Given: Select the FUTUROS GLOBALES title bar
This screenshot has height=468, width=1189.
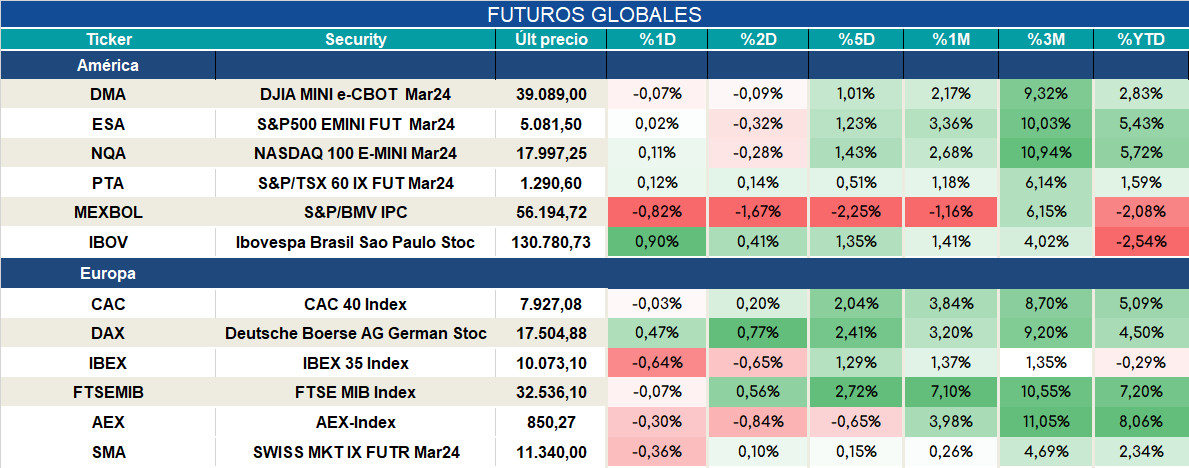Looking at the screenshot, I should click(x=594, y=14).
